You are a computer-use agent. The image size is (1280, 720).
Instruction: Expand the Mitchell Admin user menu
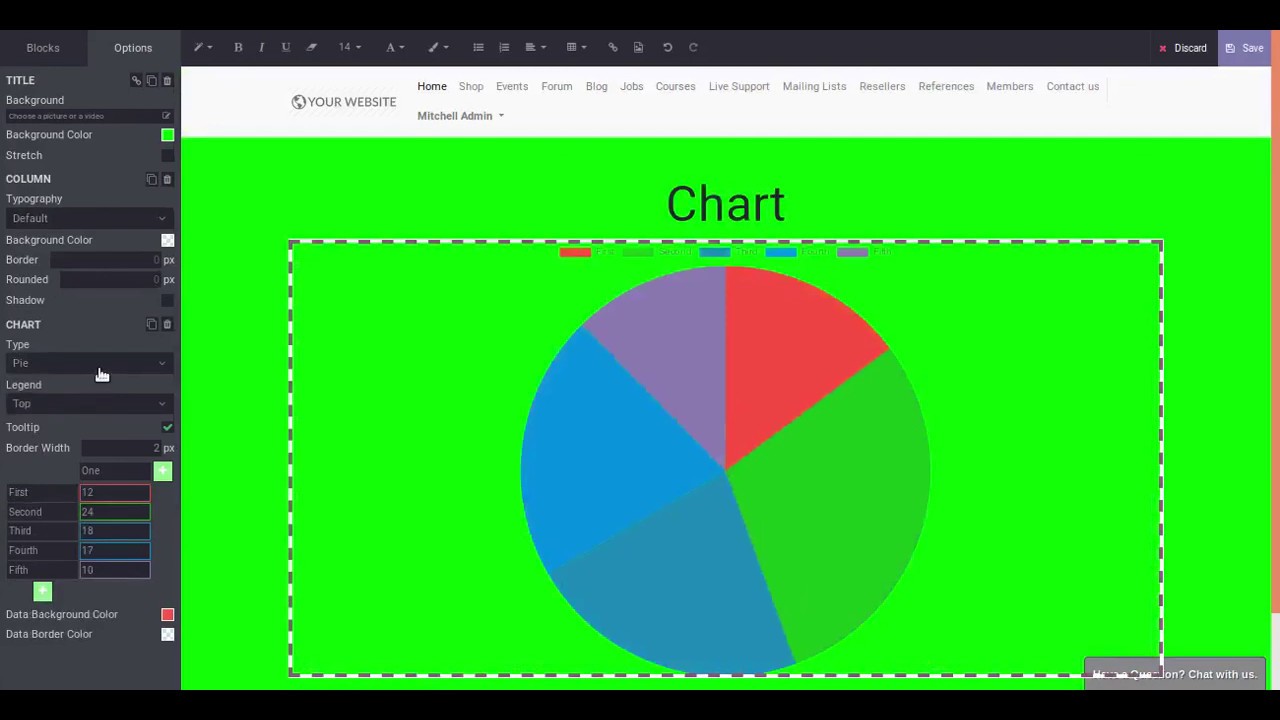(x=460, y=116)
